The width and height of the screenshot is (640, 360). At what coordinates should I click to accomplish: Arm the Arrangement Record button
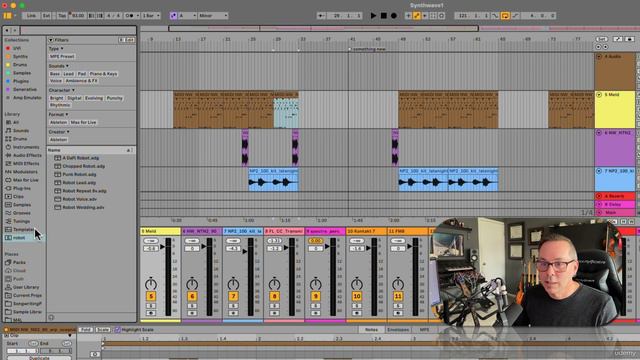pyautogui.click(x=393, y=16)
